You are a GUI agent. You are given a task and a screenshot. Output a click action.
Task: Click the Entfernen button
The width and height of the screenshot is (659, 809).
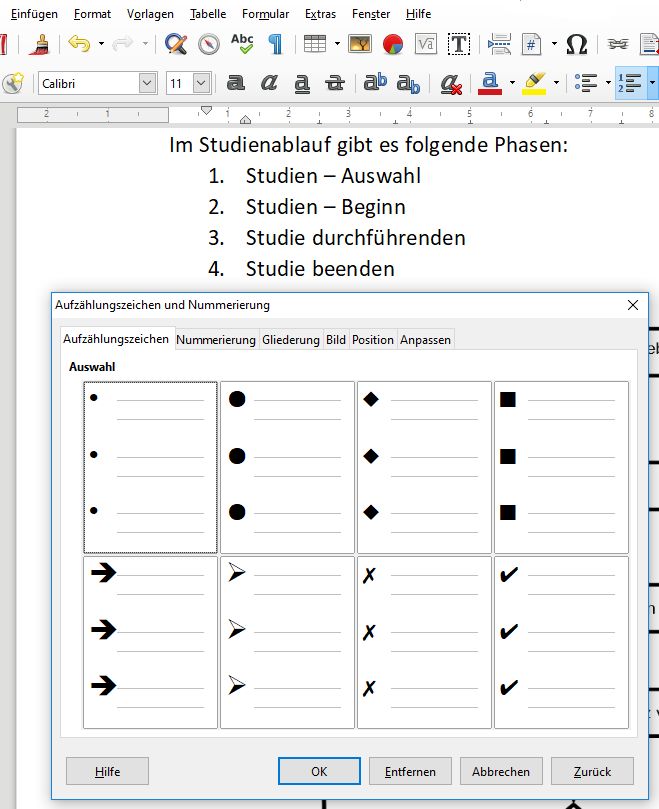click(410, 771)
